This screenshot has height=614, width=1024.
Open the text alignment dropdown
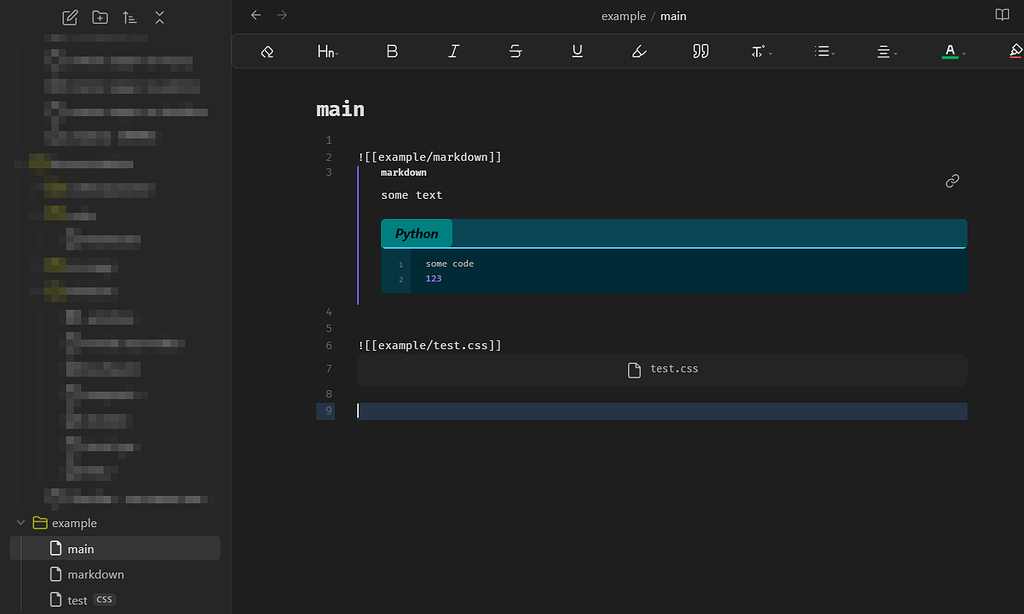pyautogui.click(x=884, y=50)
